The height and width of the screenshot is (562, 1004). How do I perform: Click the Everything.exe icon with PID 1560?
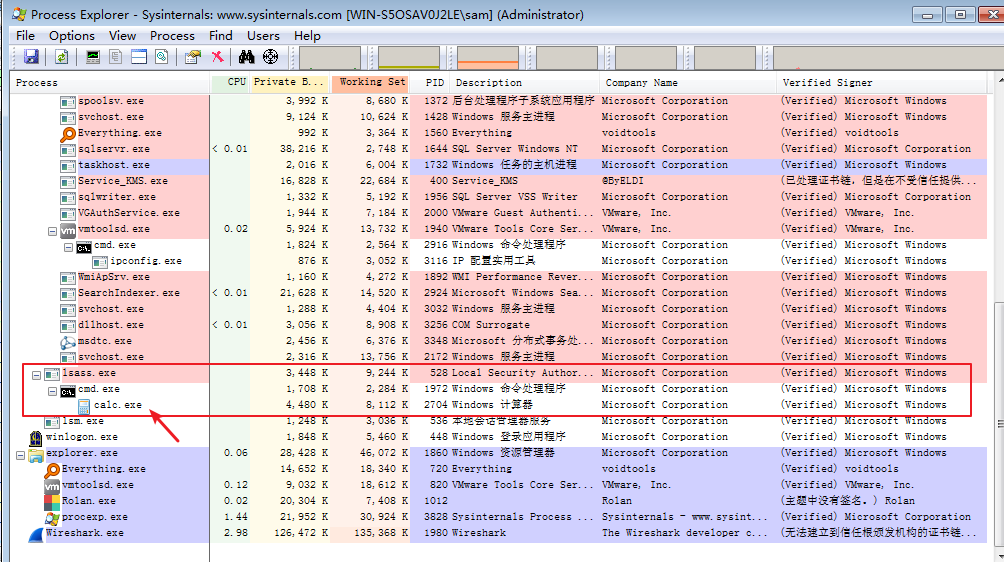click(68, 133)
